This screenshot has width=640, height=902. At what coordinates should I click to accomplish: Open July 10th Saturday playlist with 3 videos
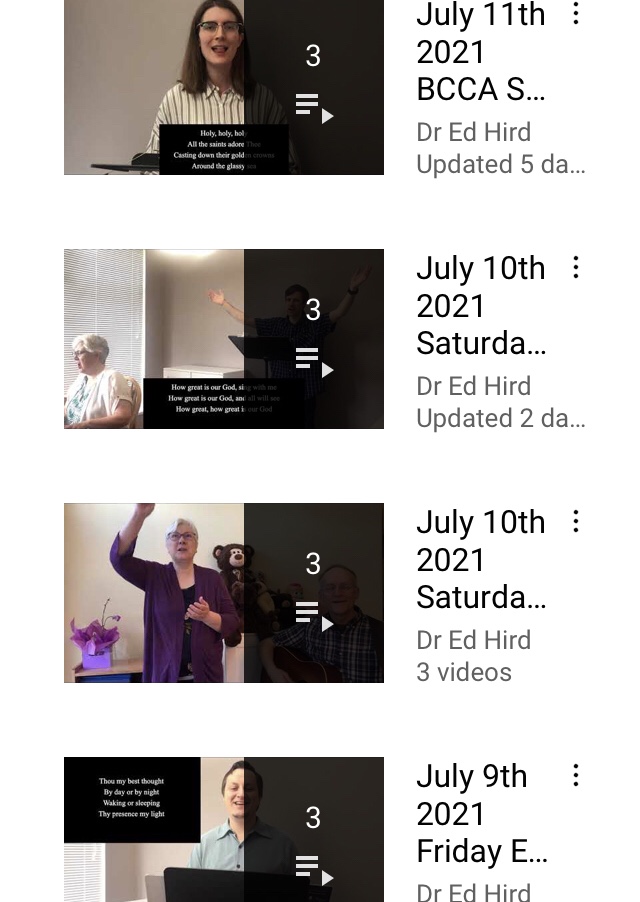[481, 560]
